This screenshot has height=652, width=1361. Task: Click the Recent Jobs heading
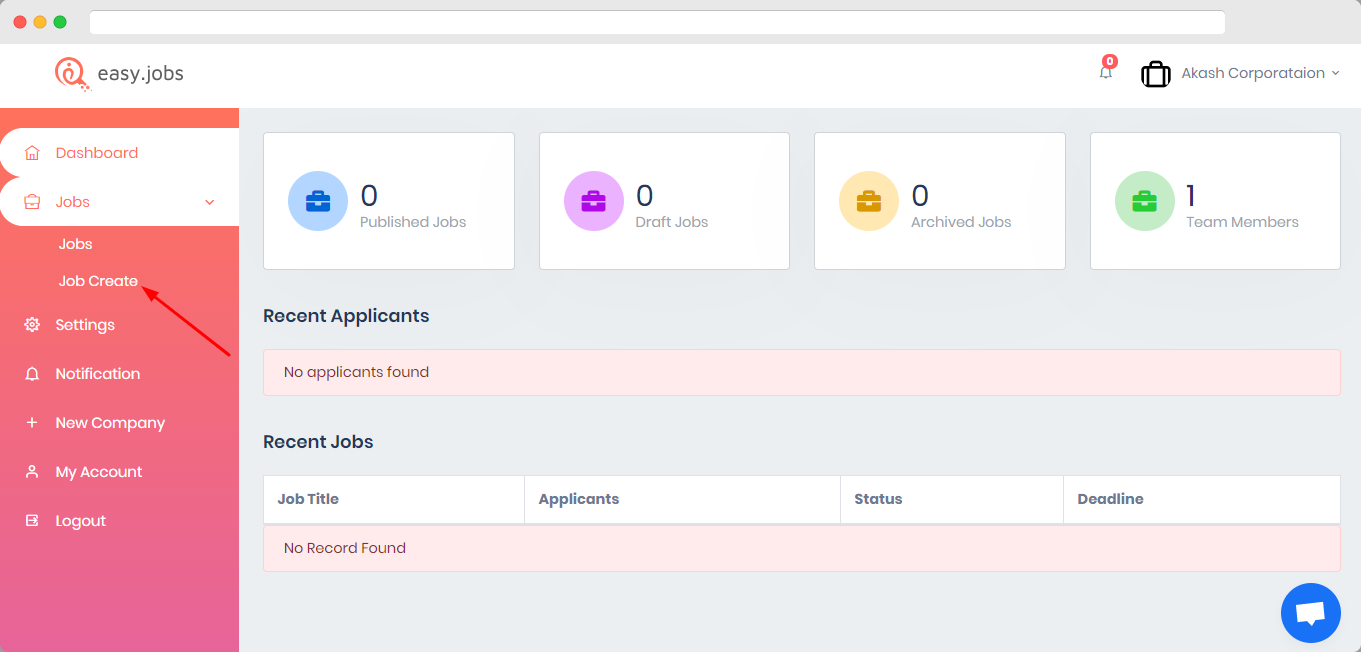pyautogui.click(x=318, y=442)
